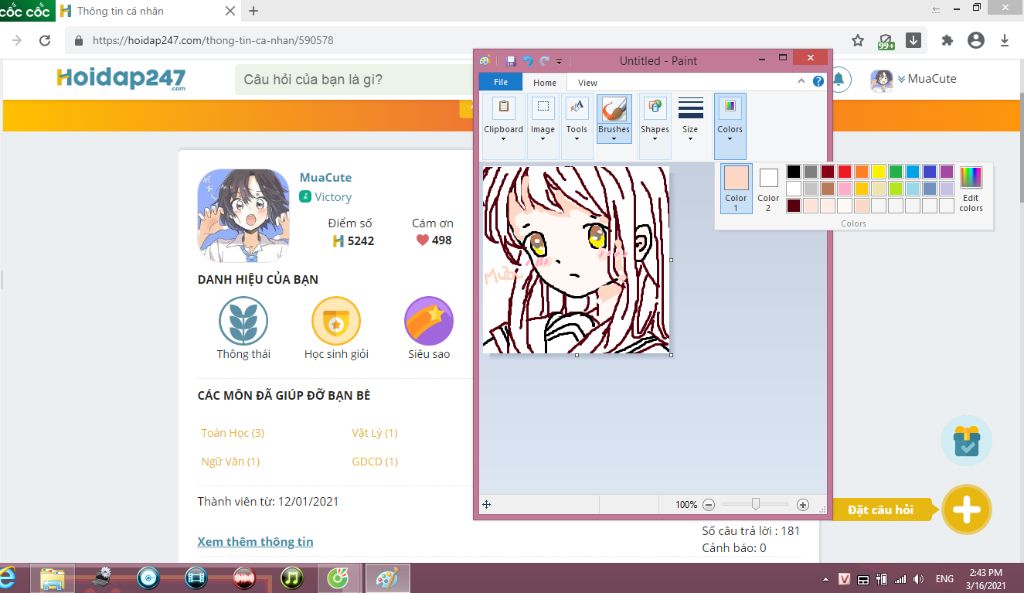Click the MuaCute profile avatar picture

pyautogui.click(x=243, y=216)
